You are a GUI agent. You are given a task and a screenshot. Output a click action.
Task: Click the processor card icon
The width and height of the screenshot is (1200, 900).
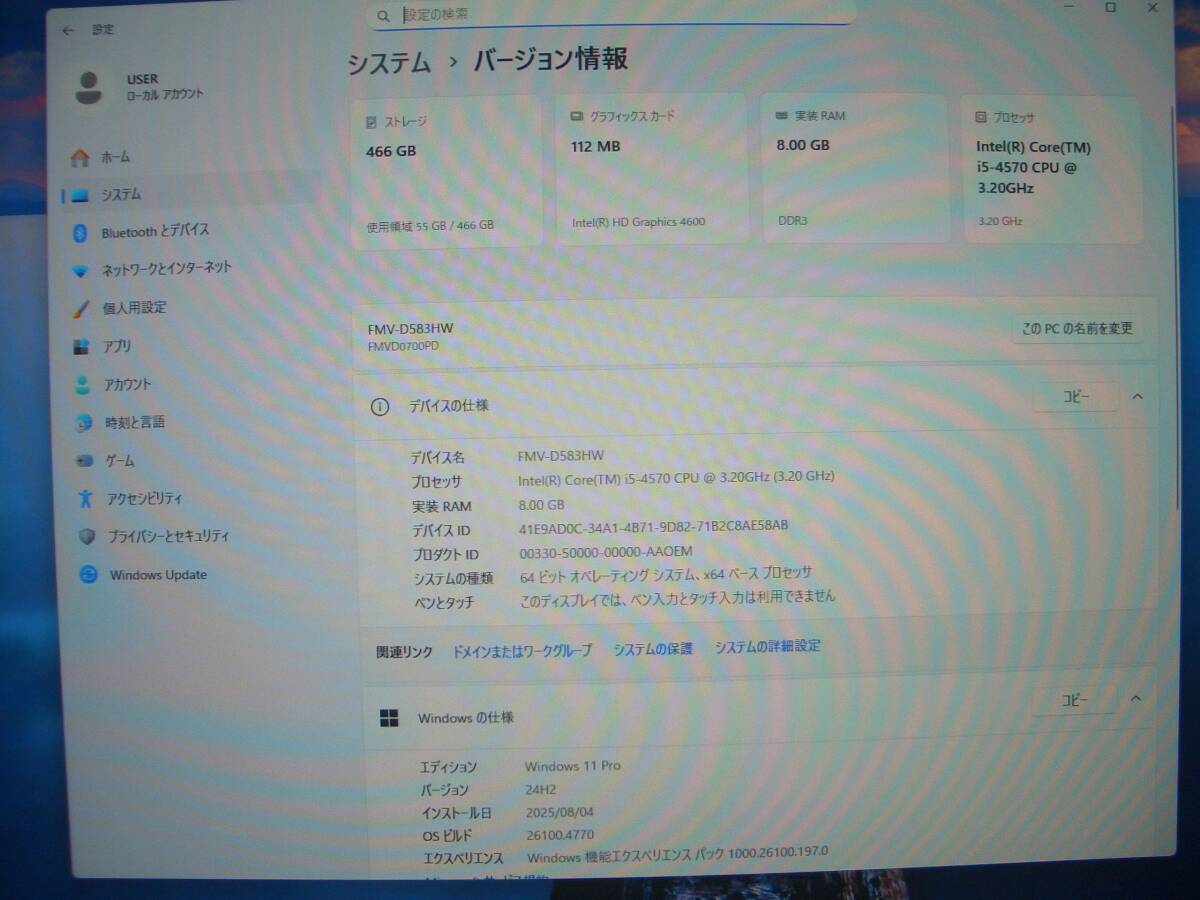point(982,117)
